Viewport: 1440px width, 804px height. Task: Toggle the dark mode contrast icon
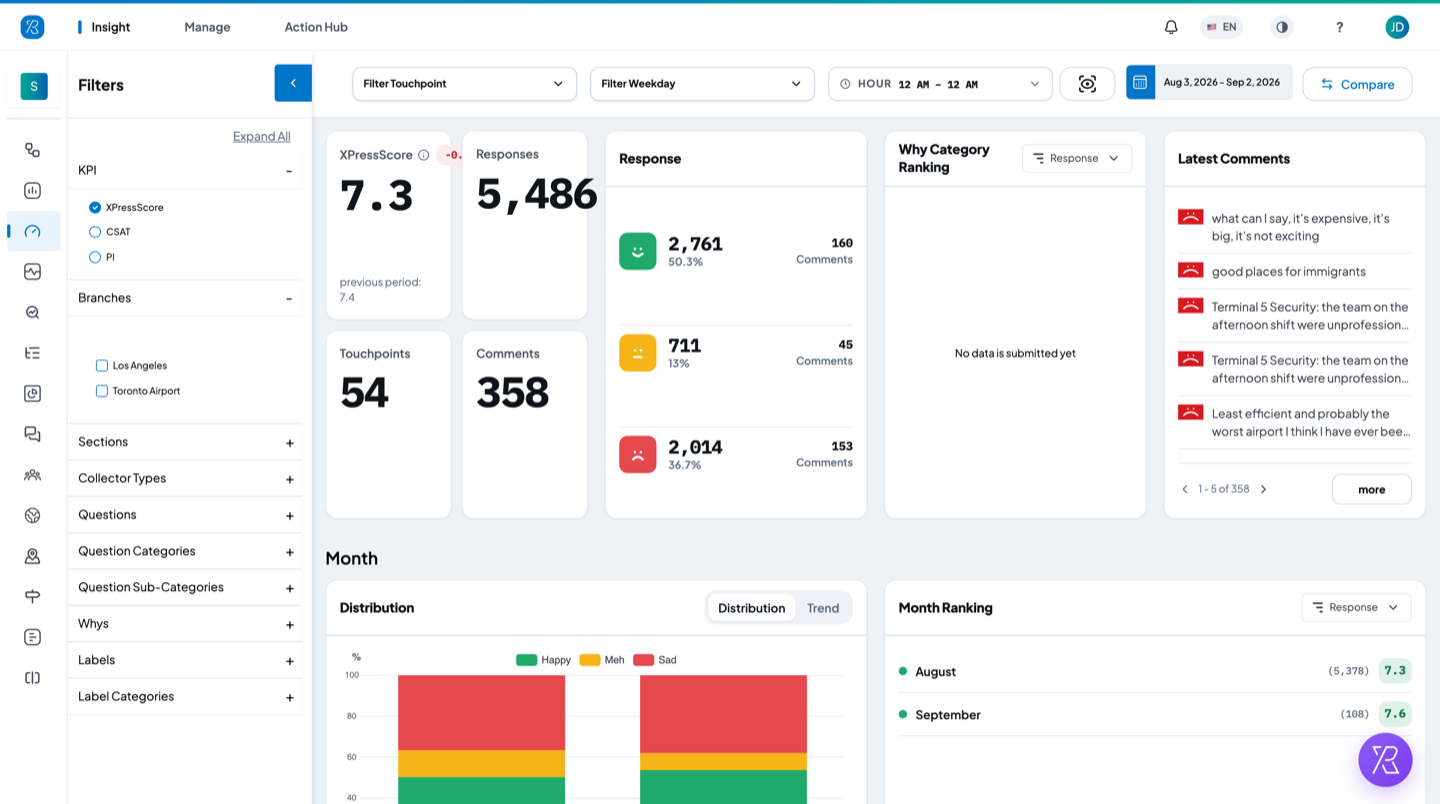pos(1282,27)
